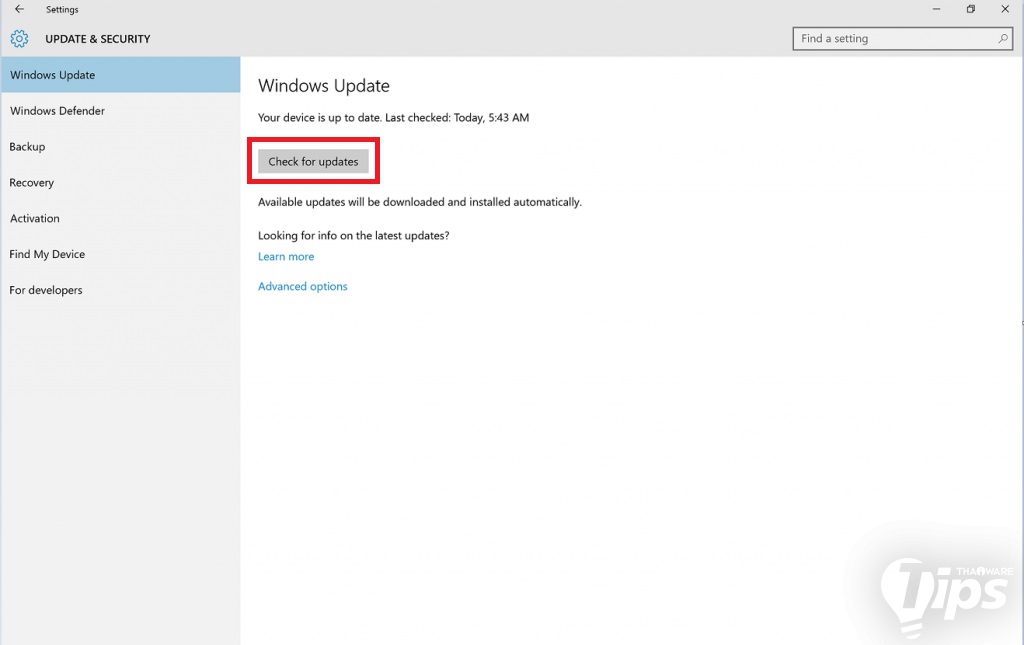Click 'Looking for info on the latest updates?' text
Screen dimensions: 1024x645
click(x=353, y=236)
